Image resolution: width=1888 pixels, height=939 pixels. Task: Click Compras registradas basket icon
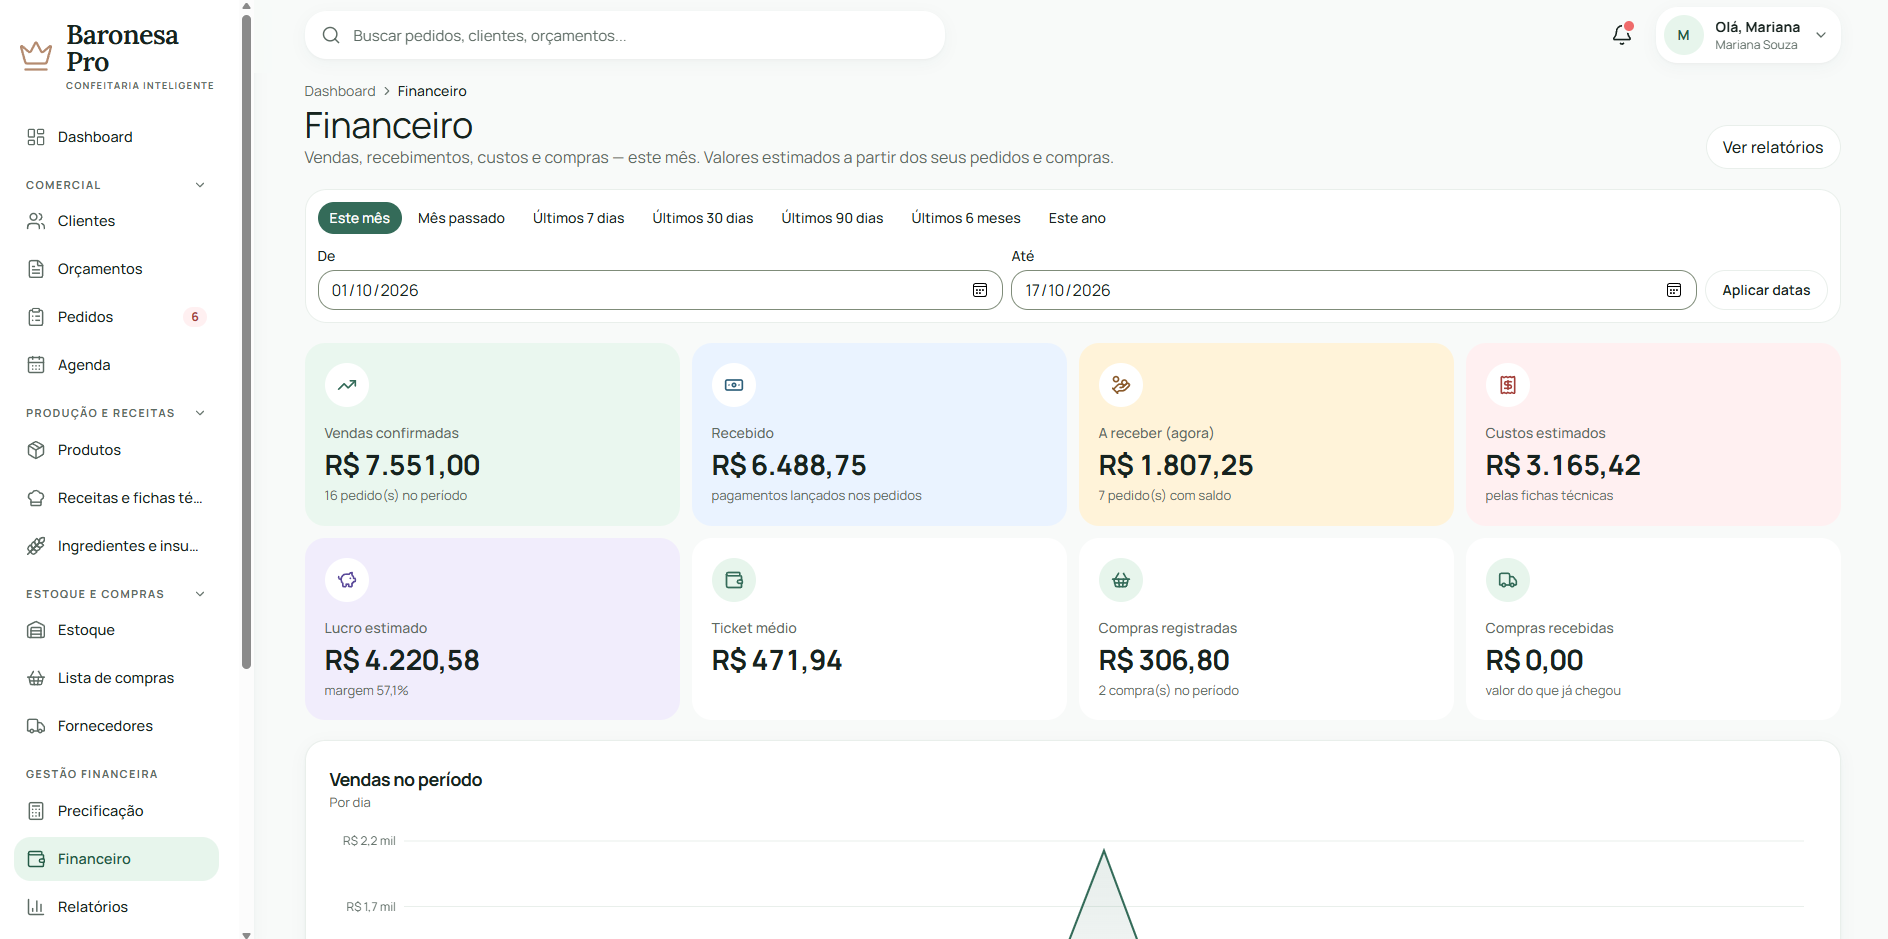click(x=1121, y=580)
